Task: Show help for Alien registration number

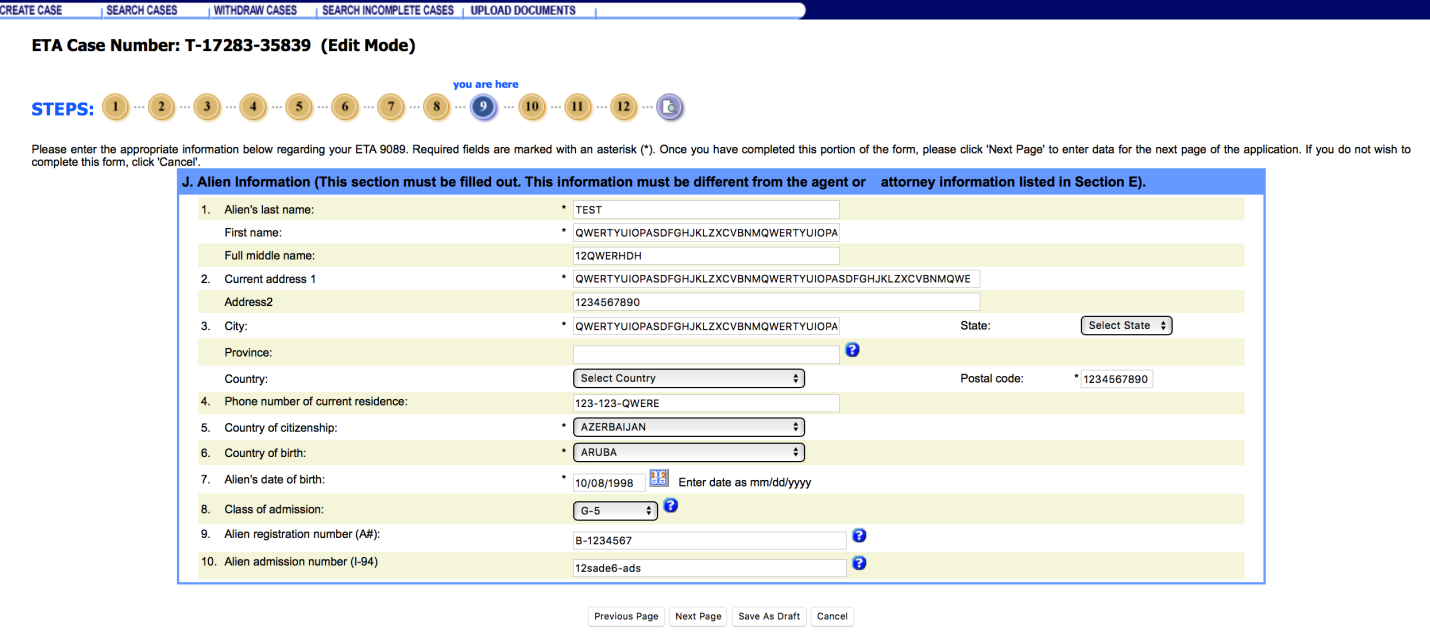Action: [859, 537]
